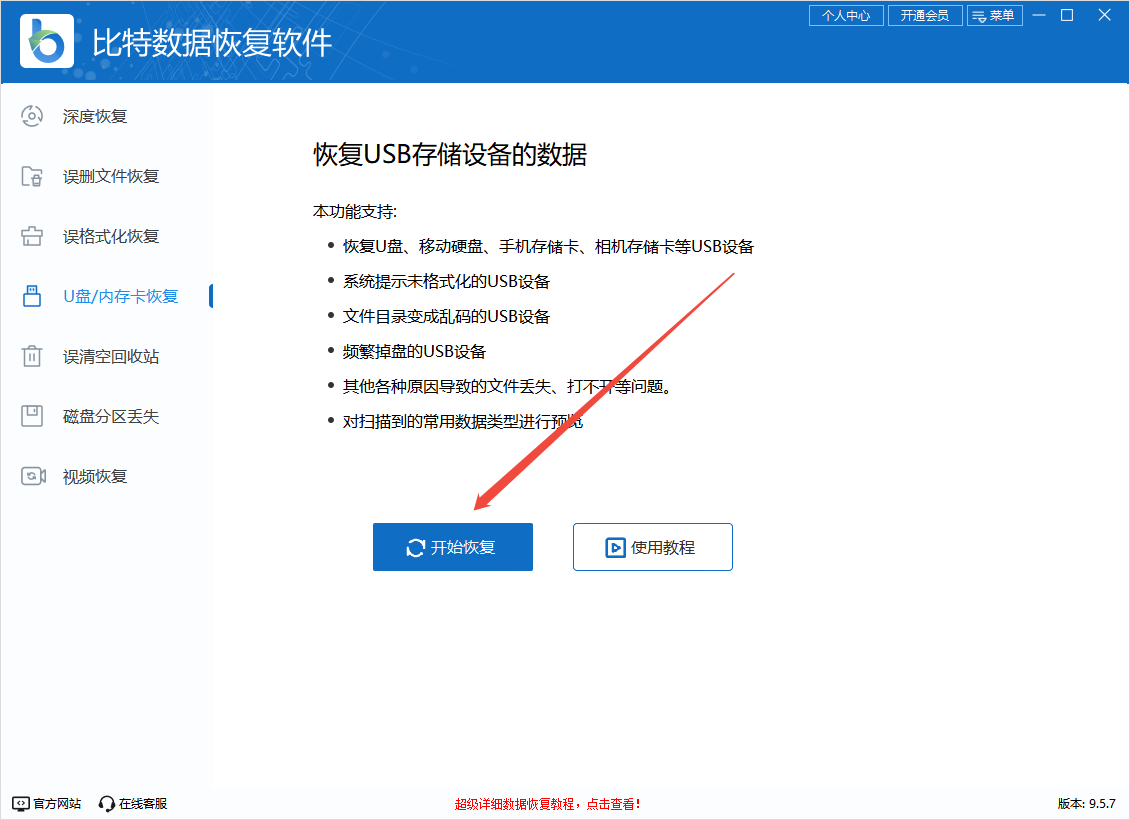Viewport: 1130px width, 820px height.
Task: Select the 误删文件恢复 folder icon
Action: (32, 176)
